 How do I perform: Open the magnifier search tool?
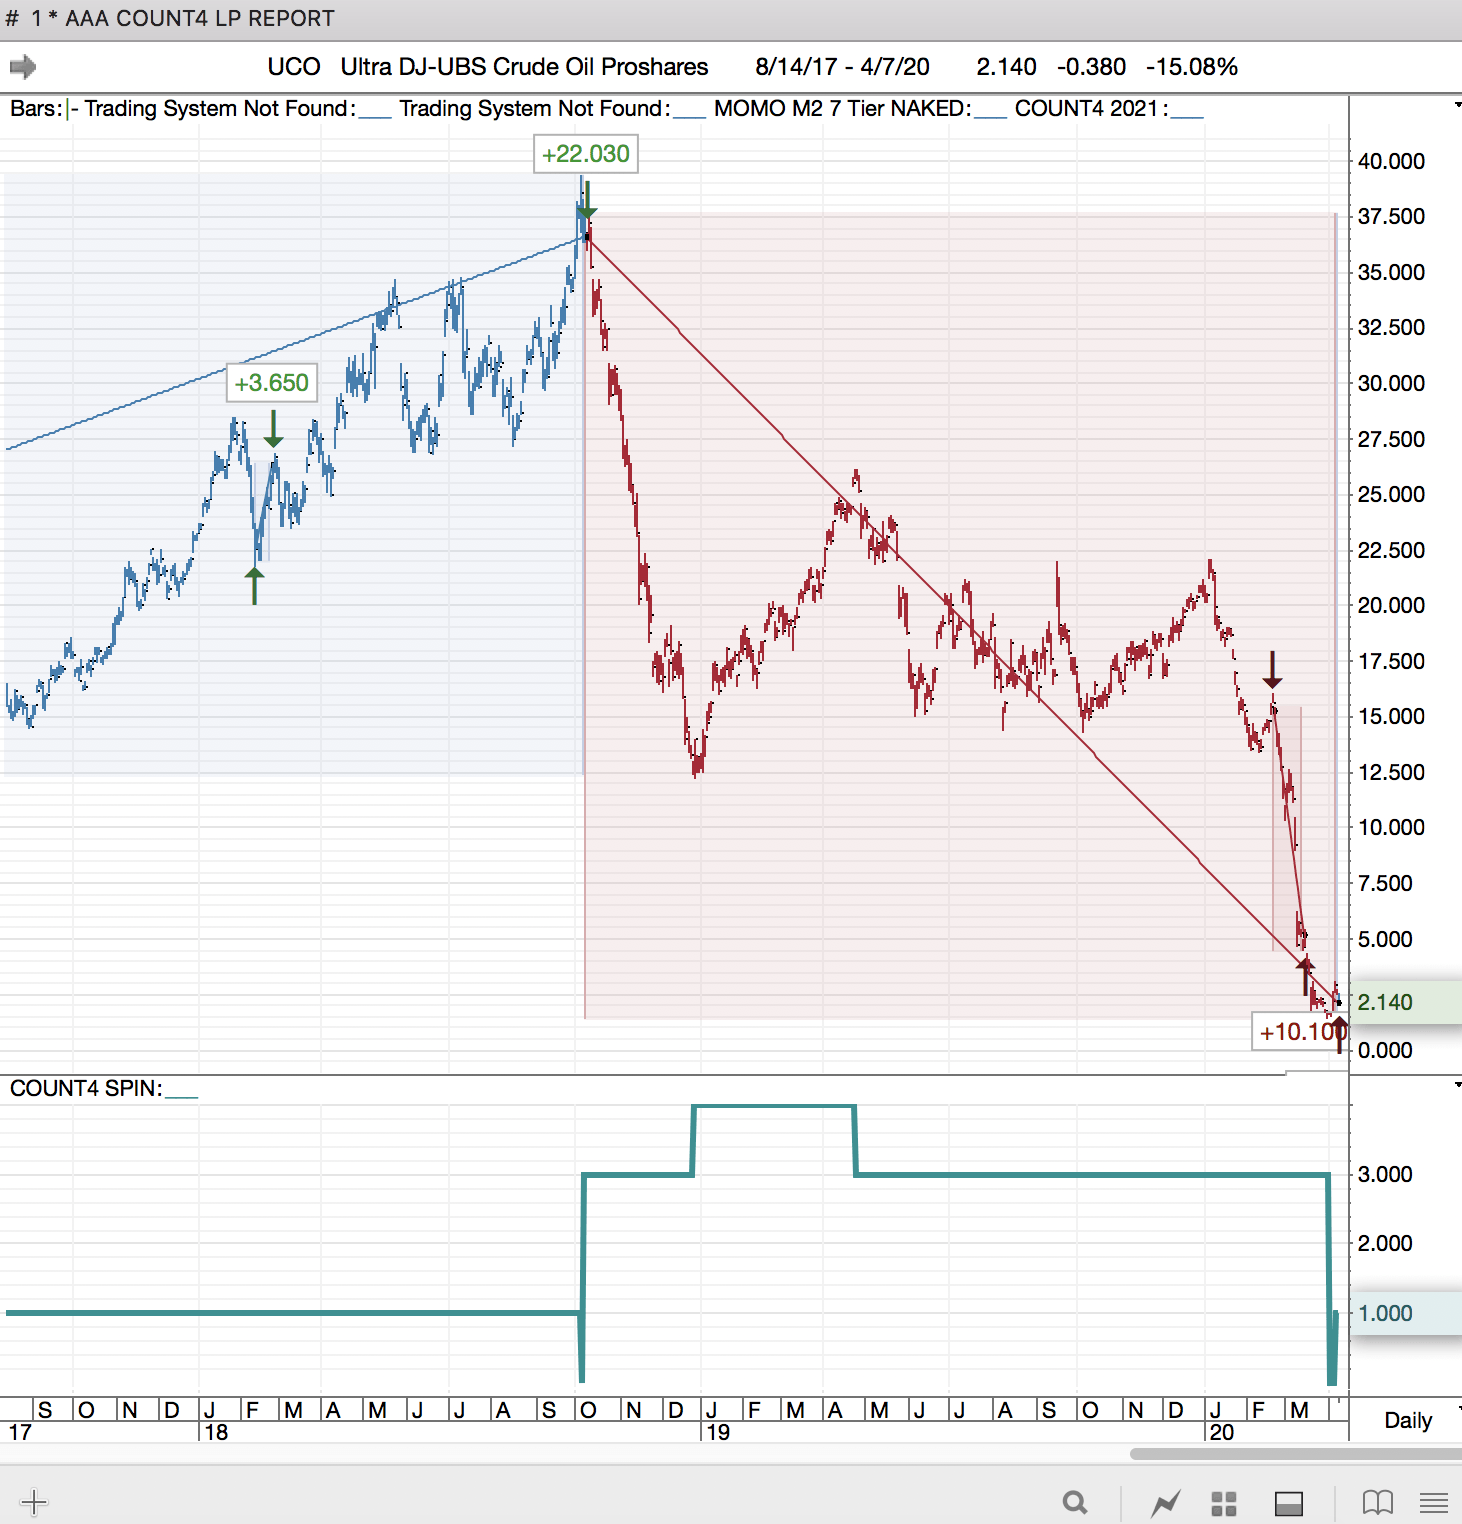coord(1075,1502)
